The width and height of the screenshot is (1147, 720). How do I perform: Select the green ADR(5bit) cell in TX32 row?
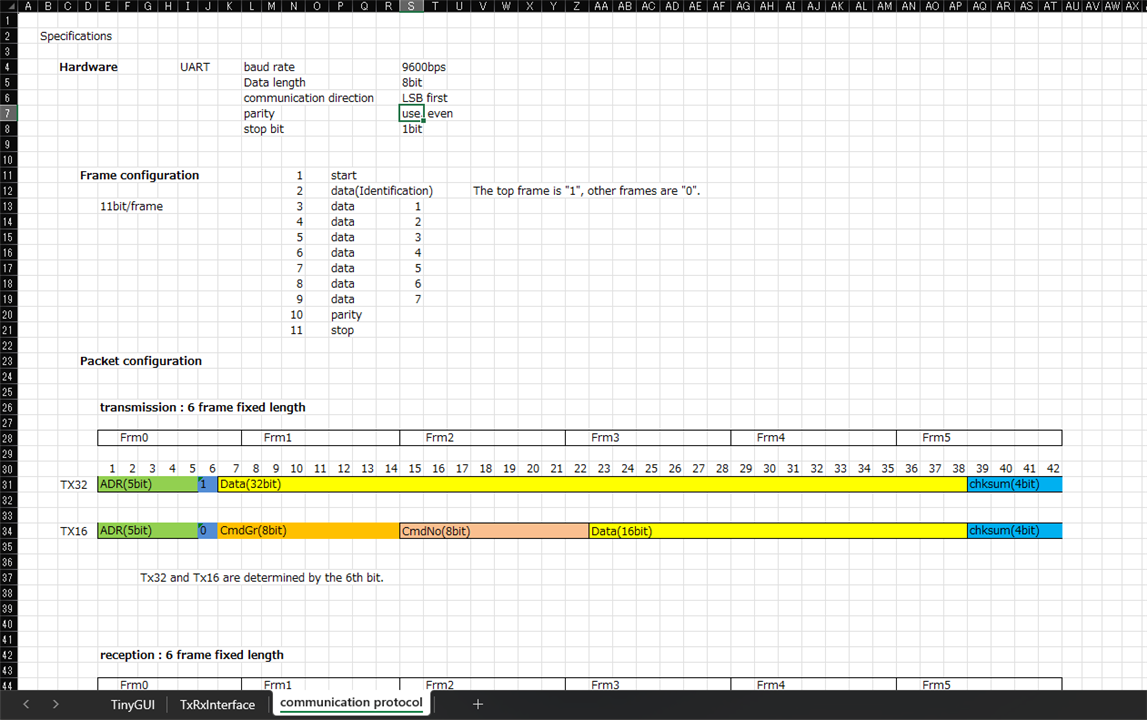147,484
